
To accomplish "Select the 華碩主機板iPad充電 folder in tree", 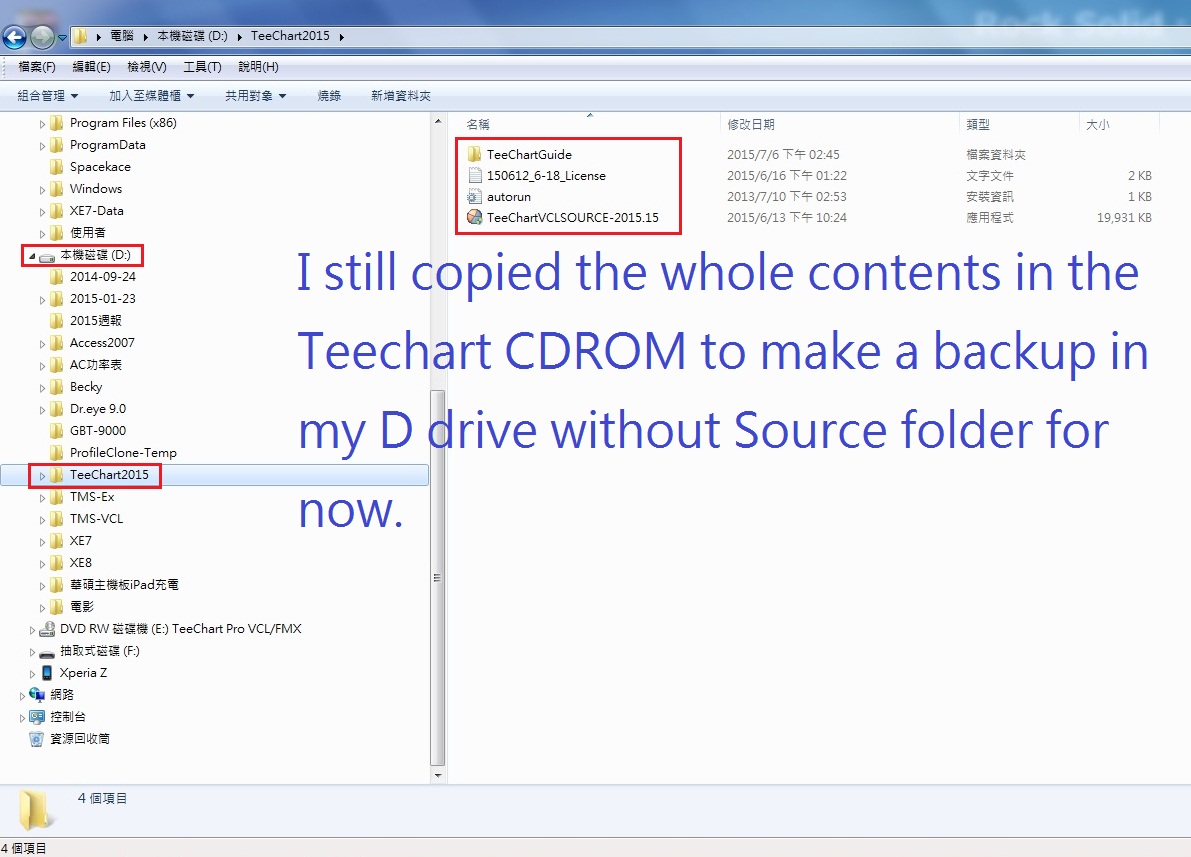I will 115,586.
